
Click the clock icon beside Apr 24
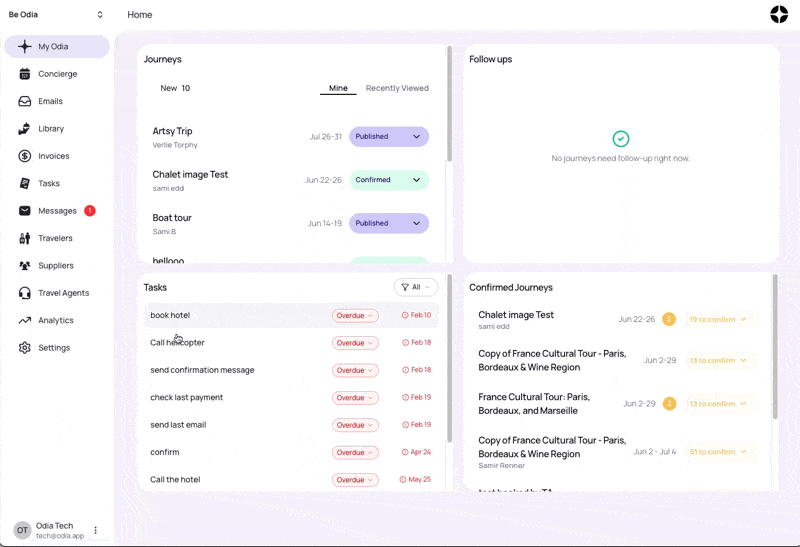(405, 452)
